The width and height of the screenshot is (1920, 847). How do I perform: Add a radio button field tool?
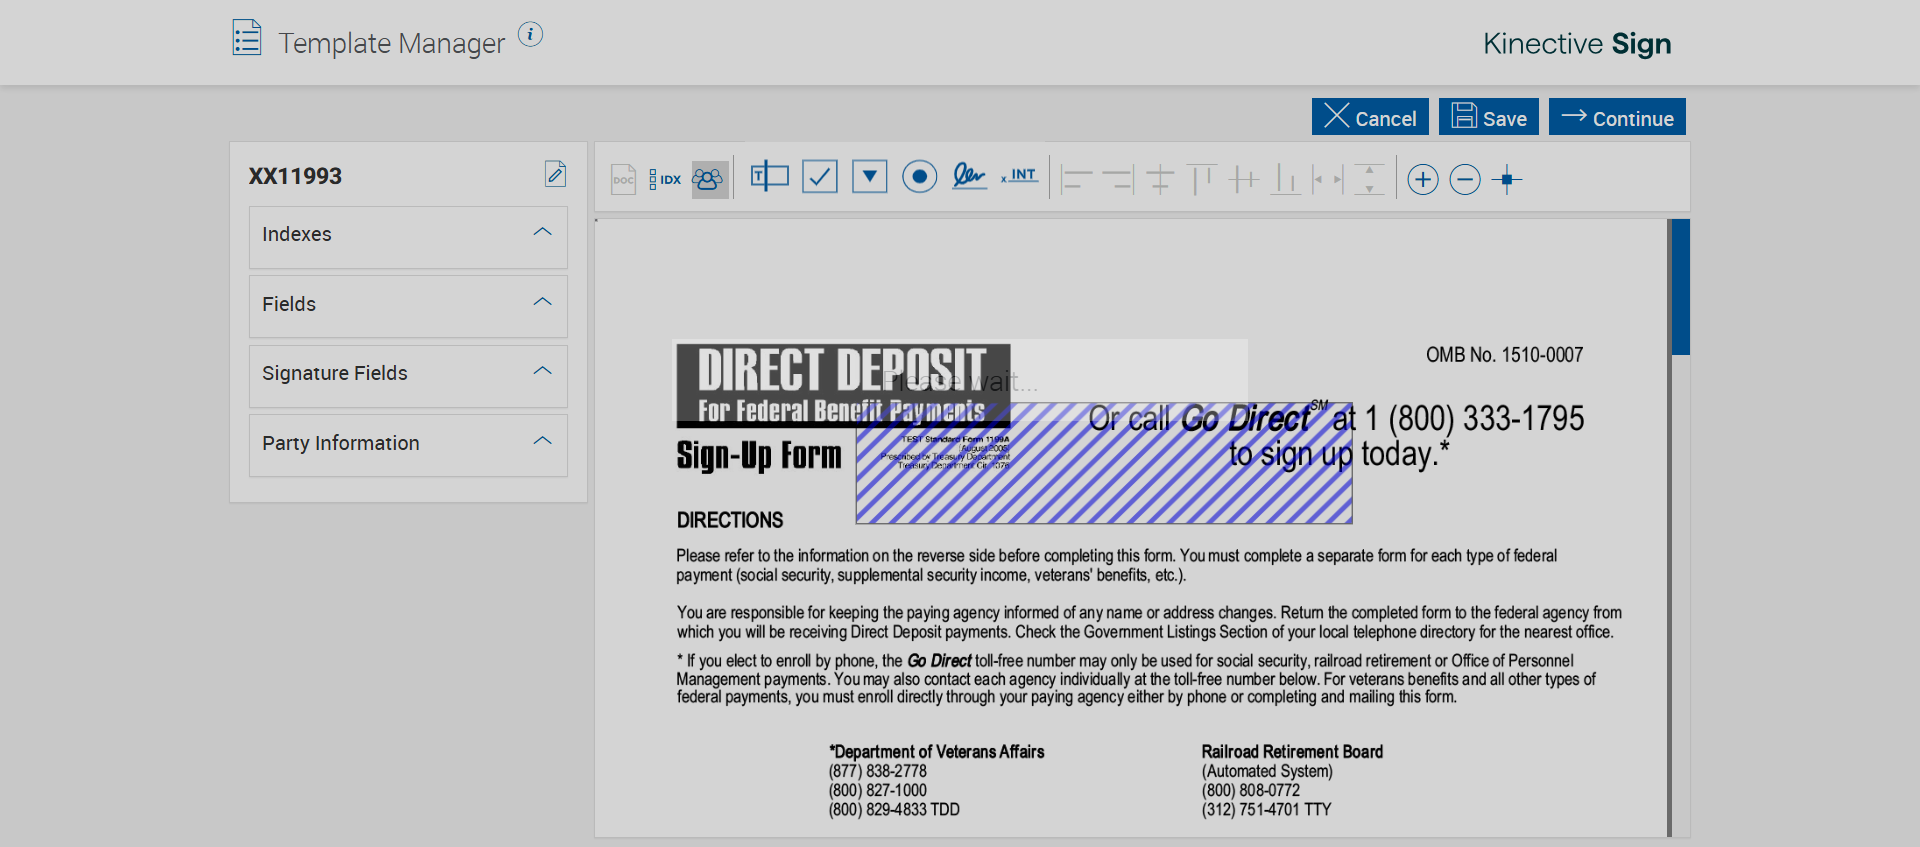coord(920,177)
